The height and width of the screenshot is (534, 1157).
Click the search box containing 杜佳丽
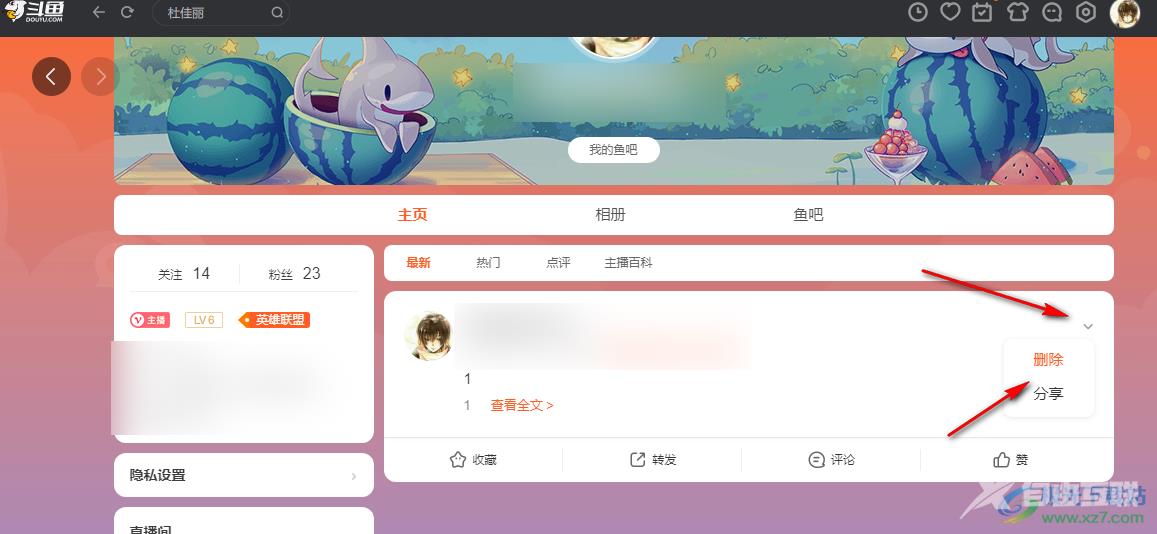(221, 13)
